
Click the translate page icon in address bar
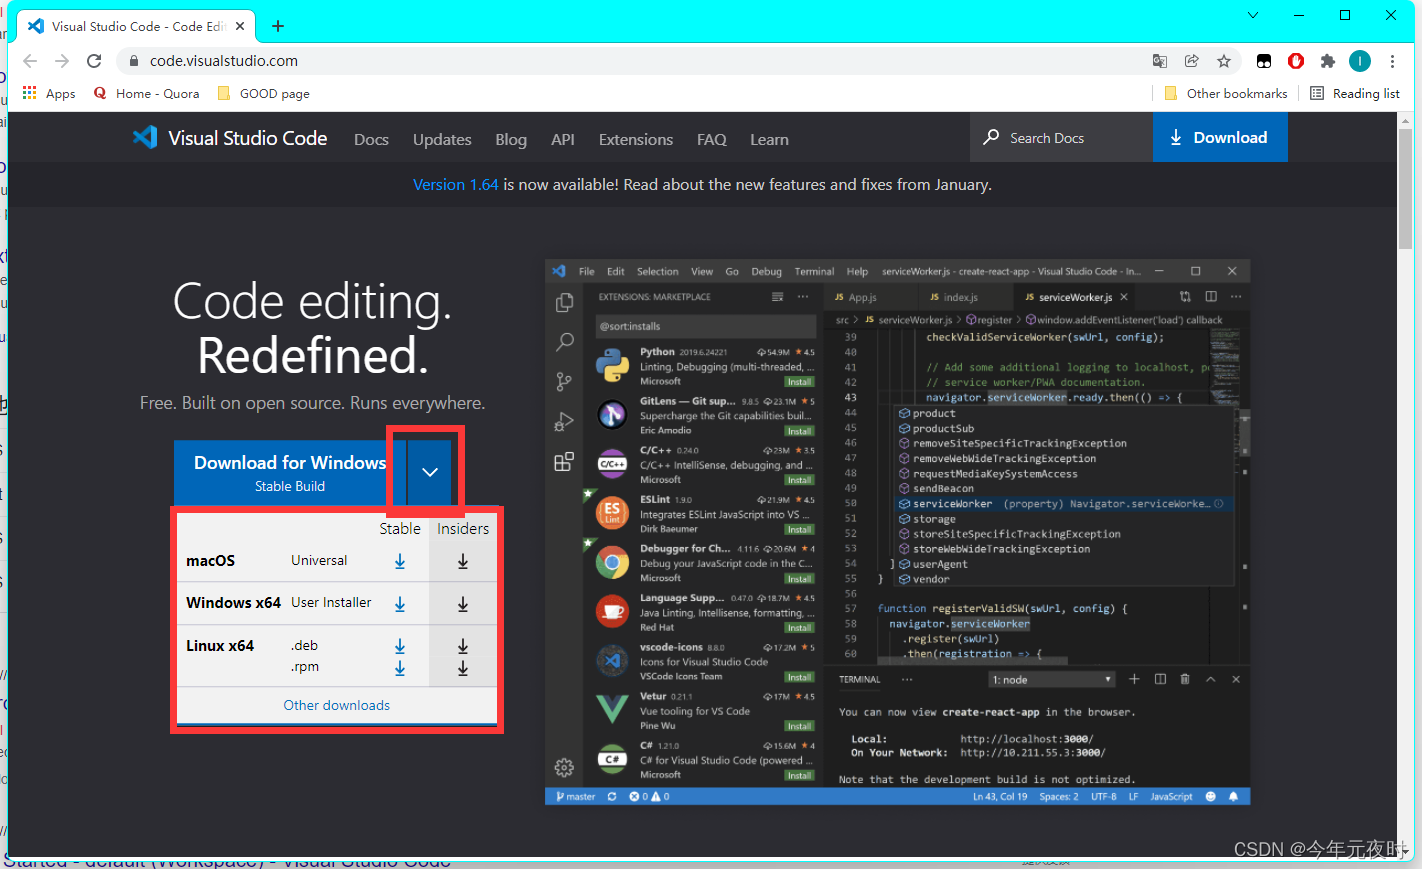click(1160, 61)
